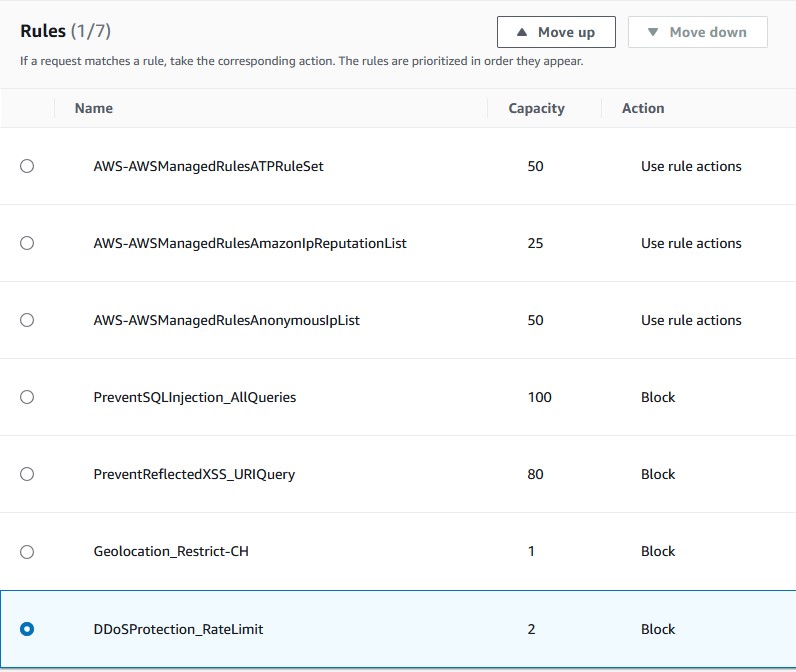Click the DDoSProtection_RateLimit rule name
Image resolution: width=796 pixels, height=672 pixels.
coord(178,629)
